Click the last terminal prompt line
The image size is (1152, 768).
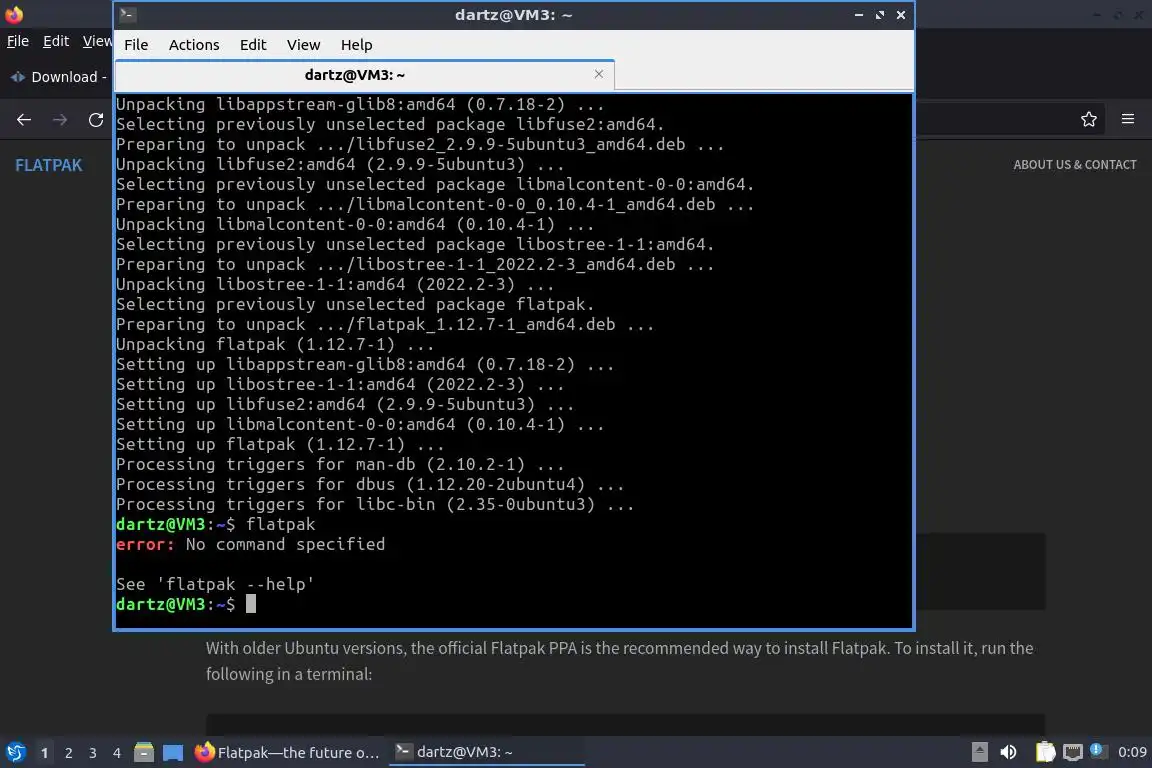(186, 604)
